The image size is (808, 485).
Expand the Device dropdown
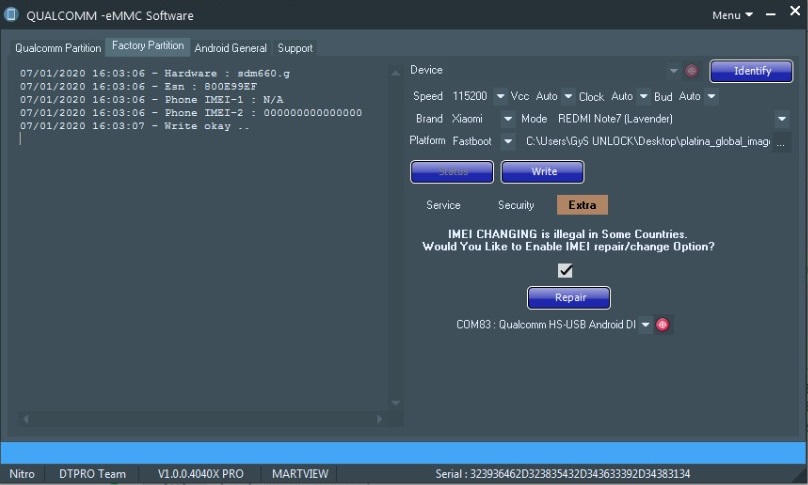click(673, 71)
